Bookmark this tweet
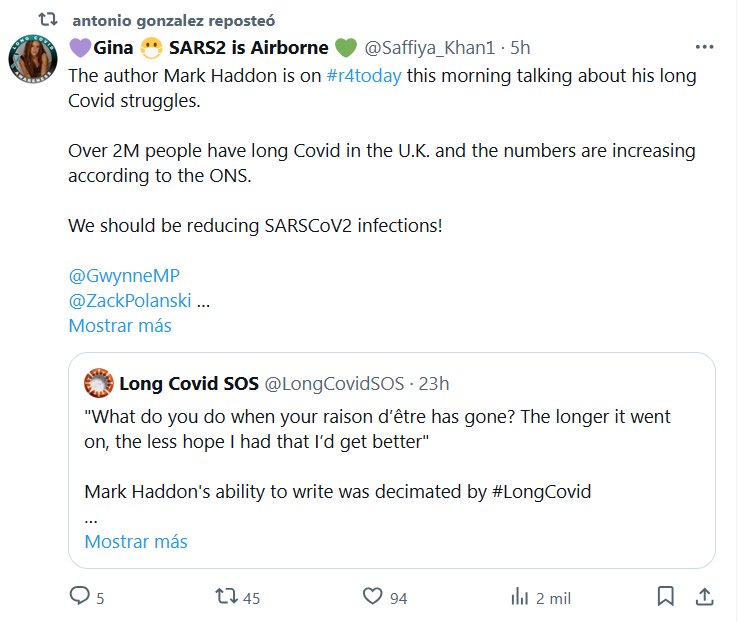This screenshot has height=622, width=740. [665, 596]
